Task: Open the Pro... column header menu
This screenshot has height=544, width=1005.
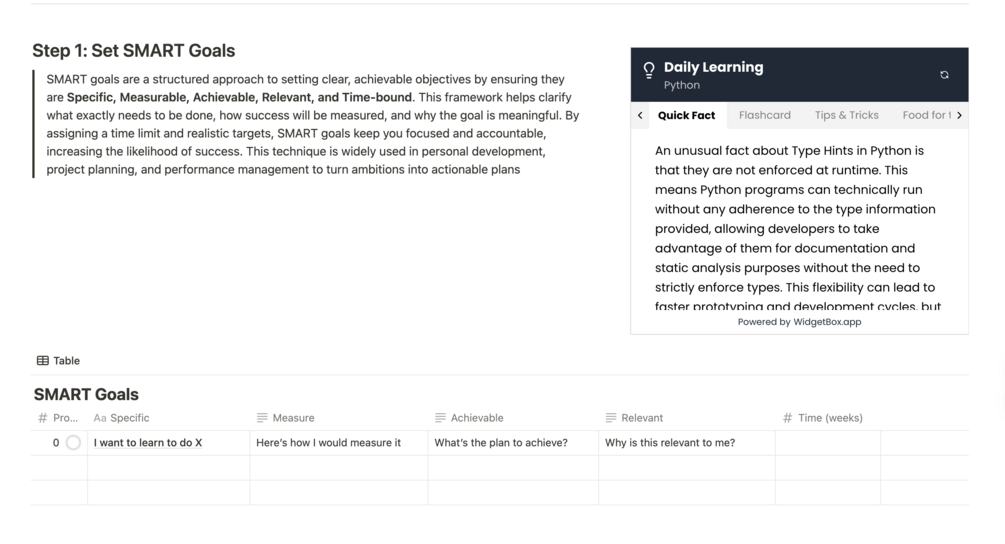Action: [58, 418]
